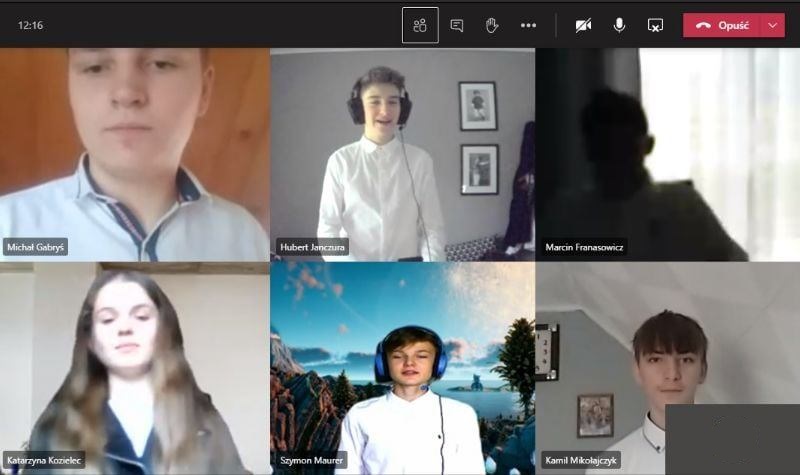Turn camera on
Viewport: 800px width, 475px height.
583,25
